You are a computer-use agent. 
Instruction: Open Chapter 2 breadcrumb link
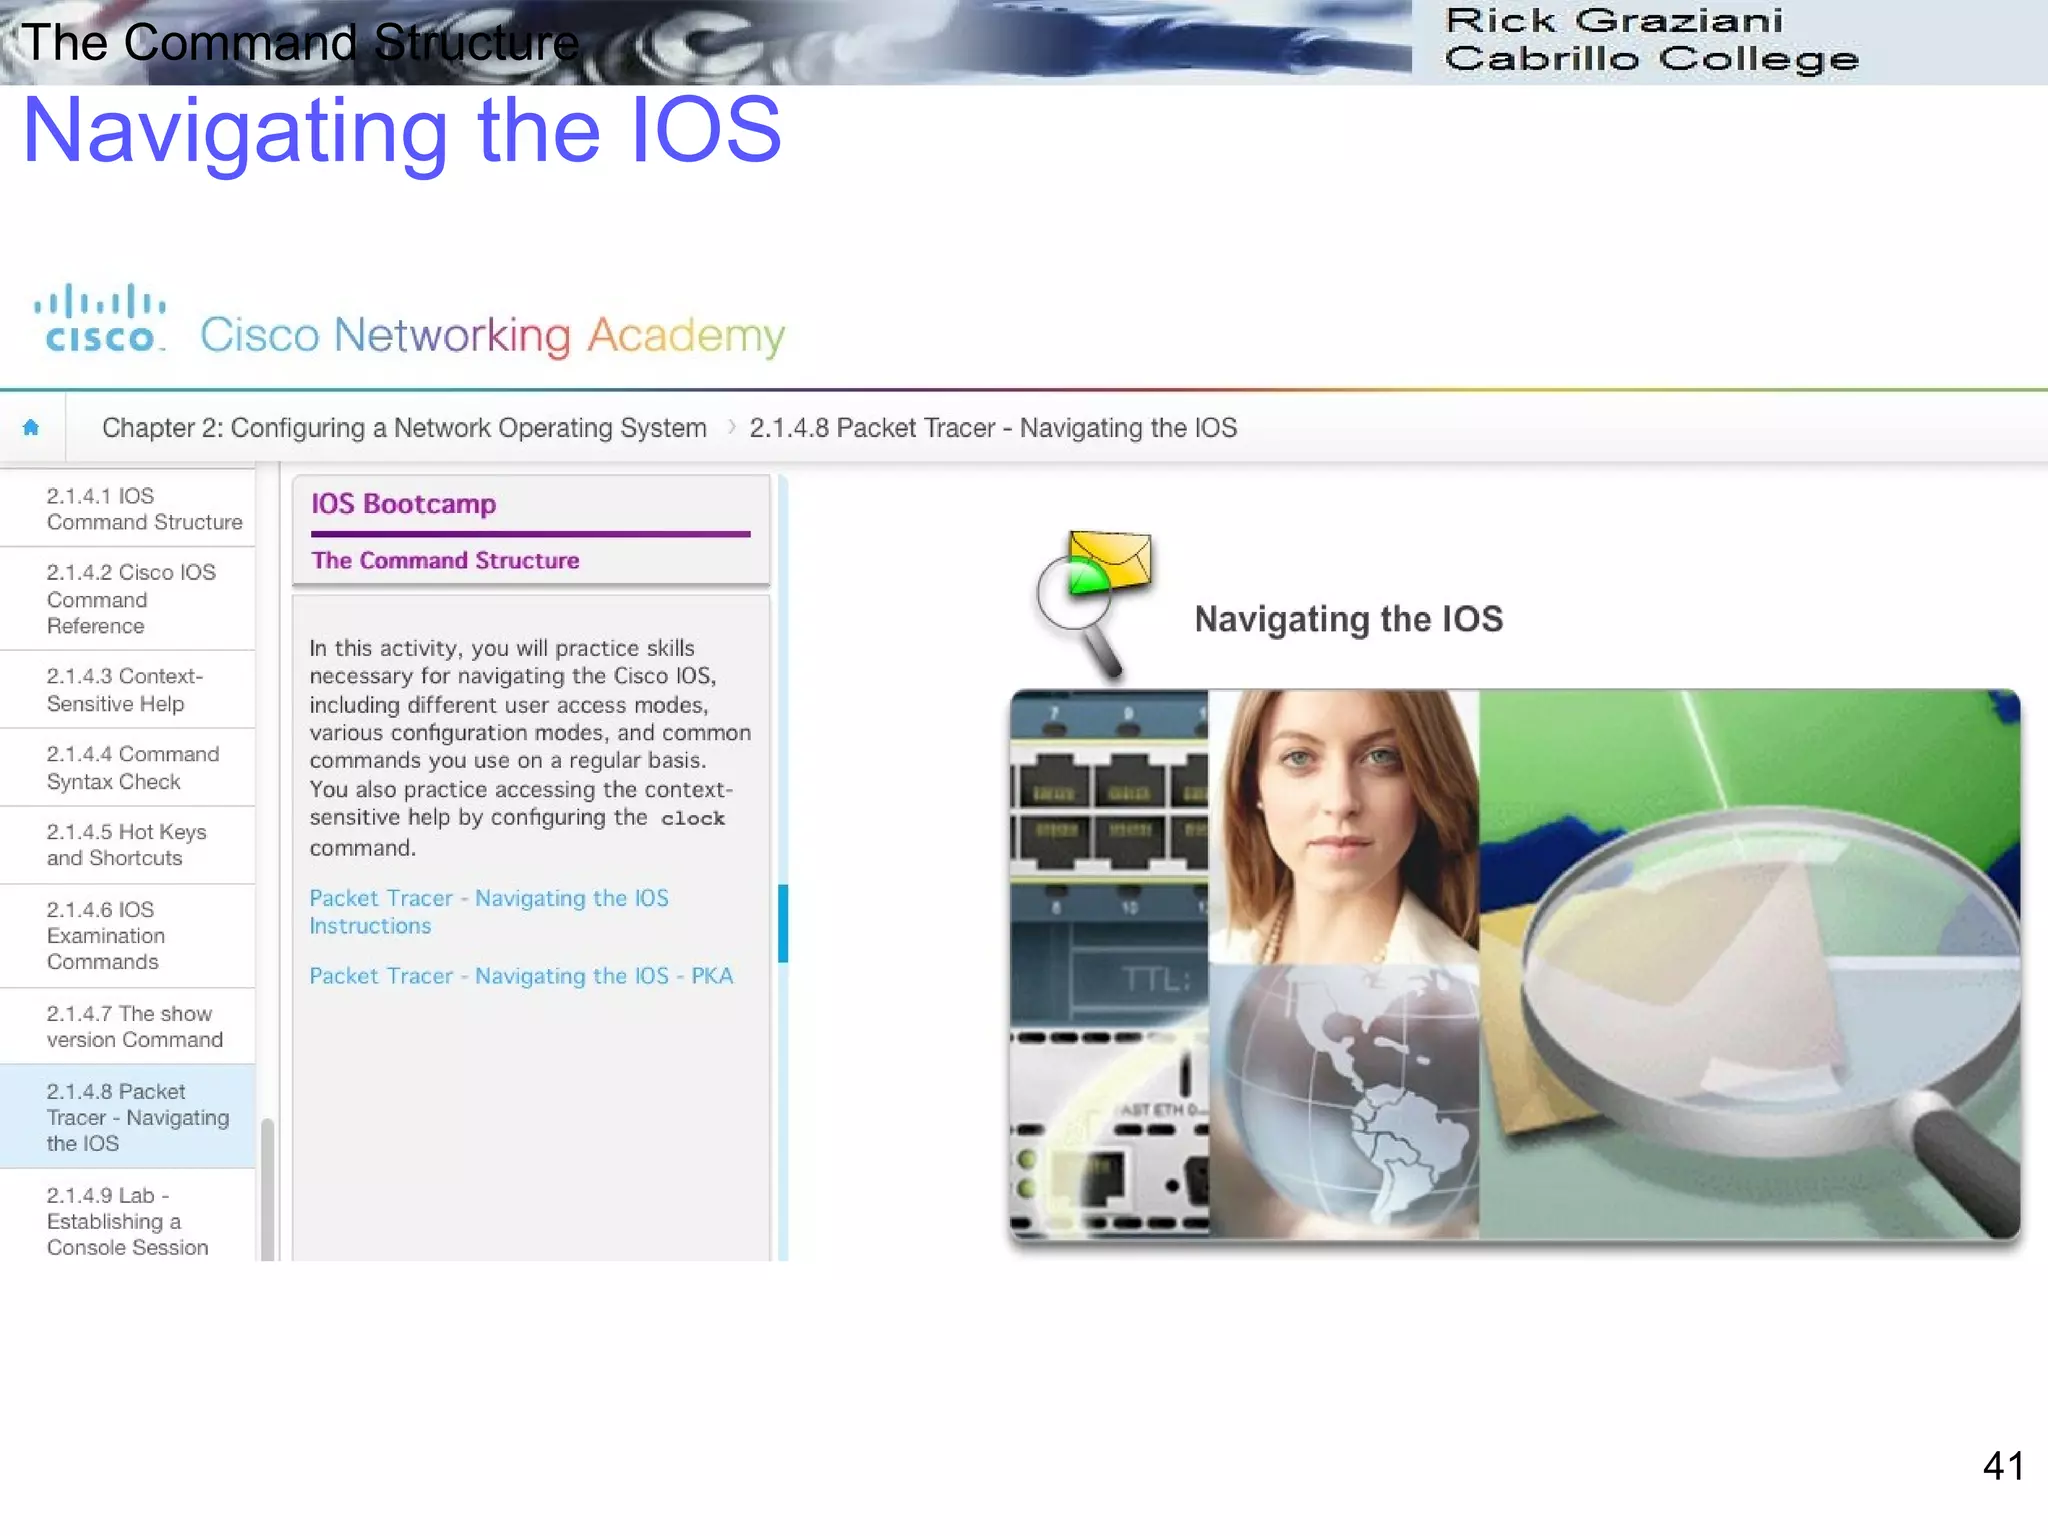click(404, 428)
